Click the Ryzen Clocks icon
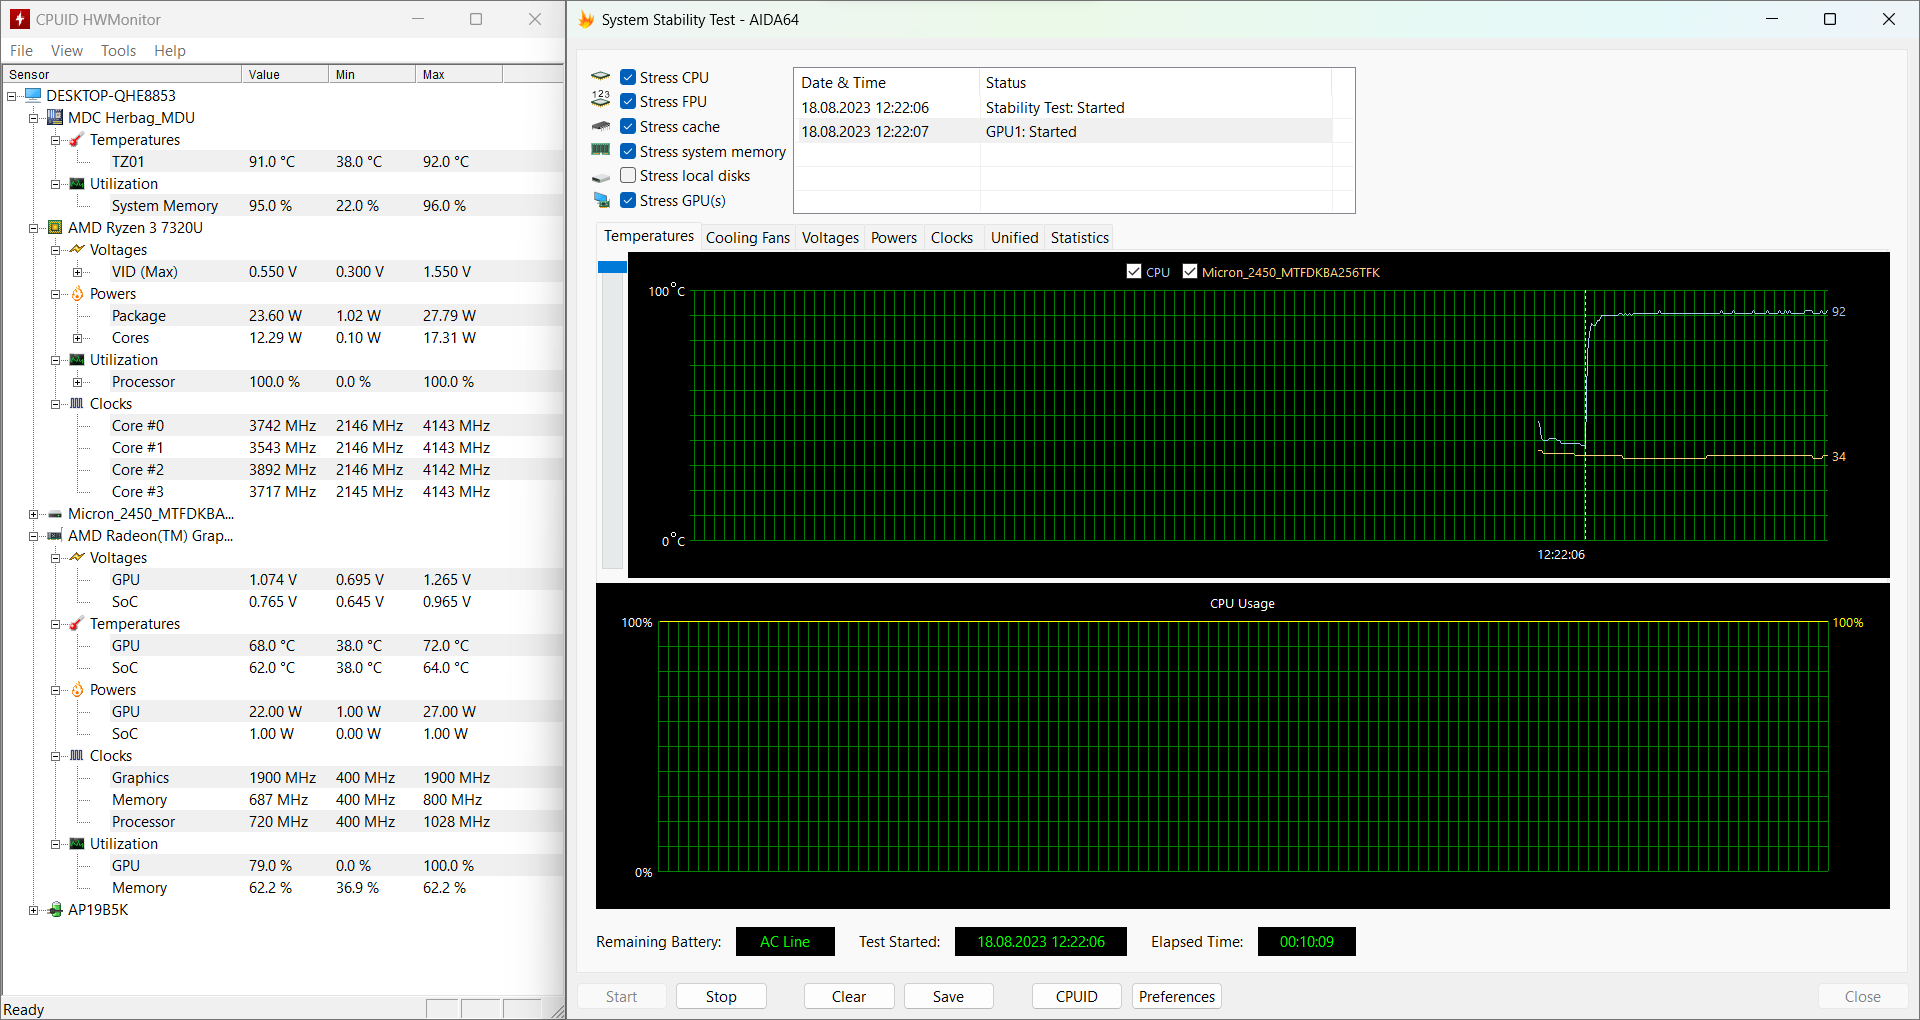The image size is (1920, 1020). 77,404
